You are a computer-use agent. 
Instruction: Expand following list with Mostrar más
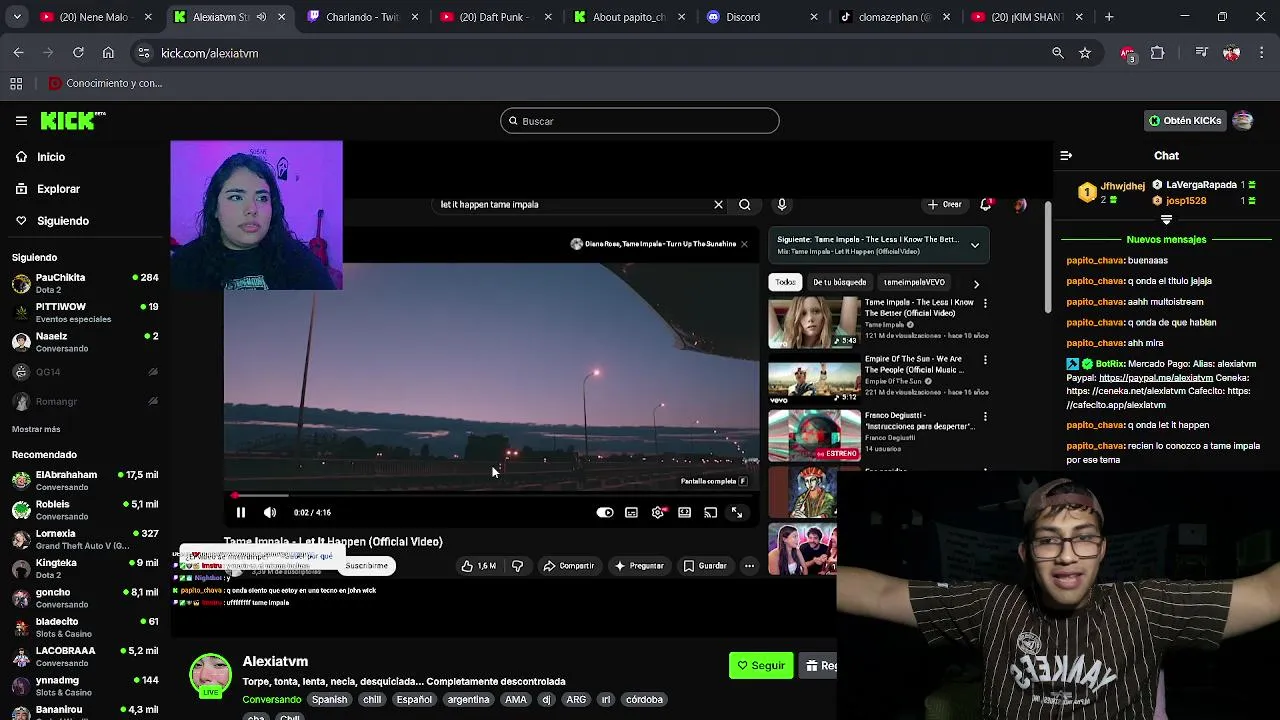(36, 429)
